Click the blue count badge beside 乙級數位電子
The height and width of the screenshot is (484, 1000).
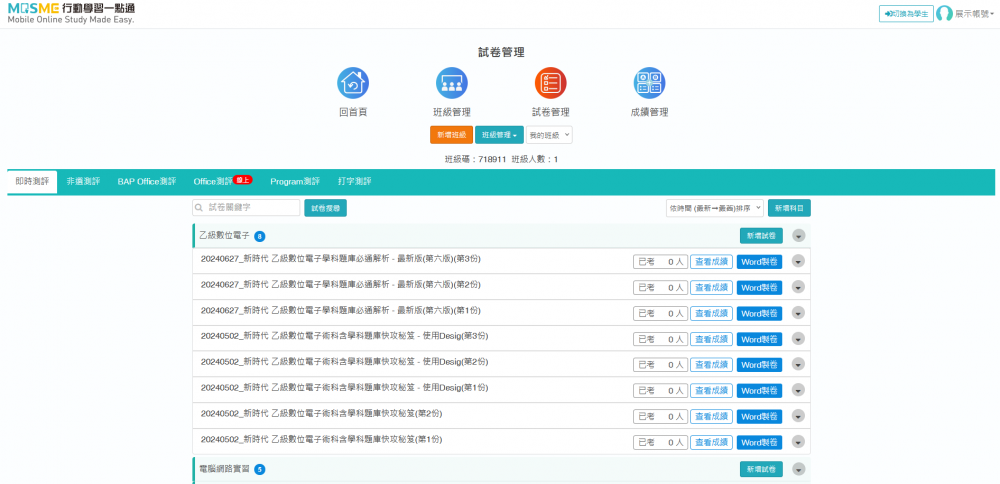pyautogui.click(x=260, y=236)
